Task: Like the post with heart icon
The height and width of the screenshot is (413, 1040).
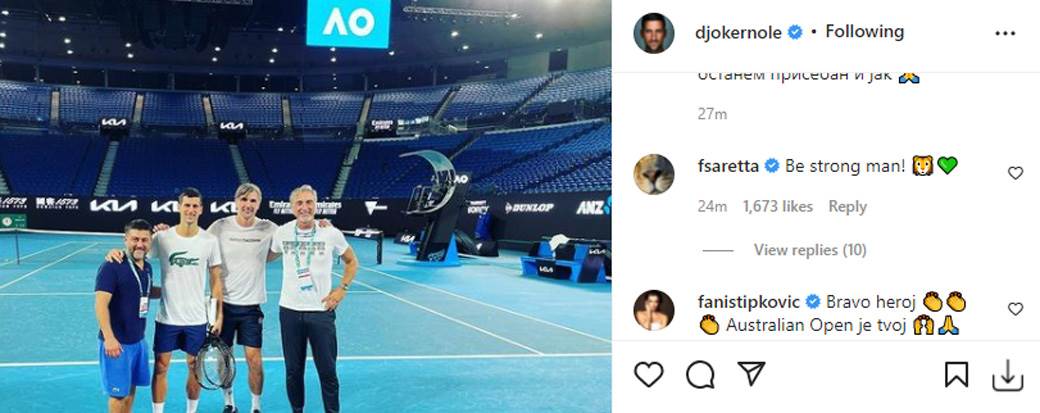Action: click(x=648, y=375)
